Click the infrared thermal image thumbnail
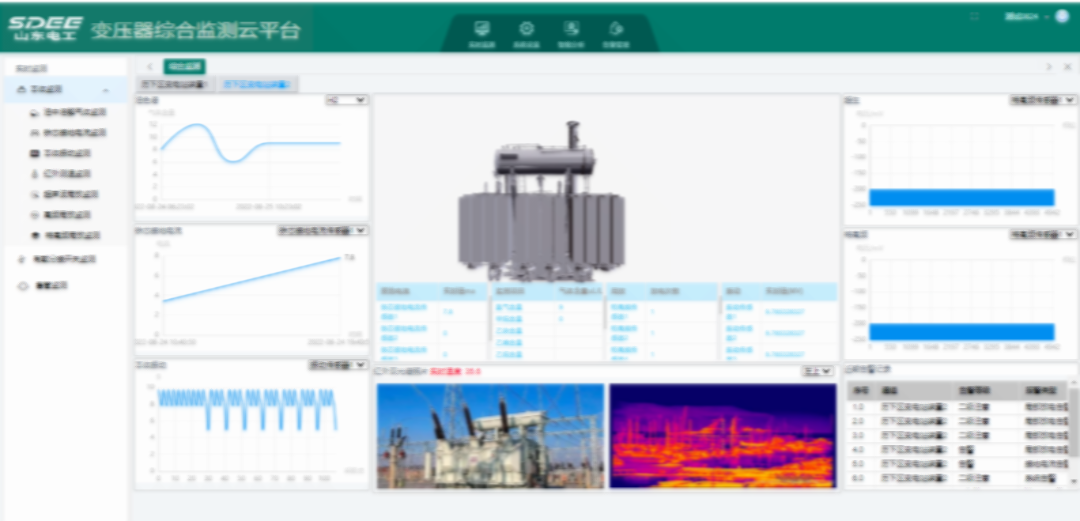 pos(722,435)
